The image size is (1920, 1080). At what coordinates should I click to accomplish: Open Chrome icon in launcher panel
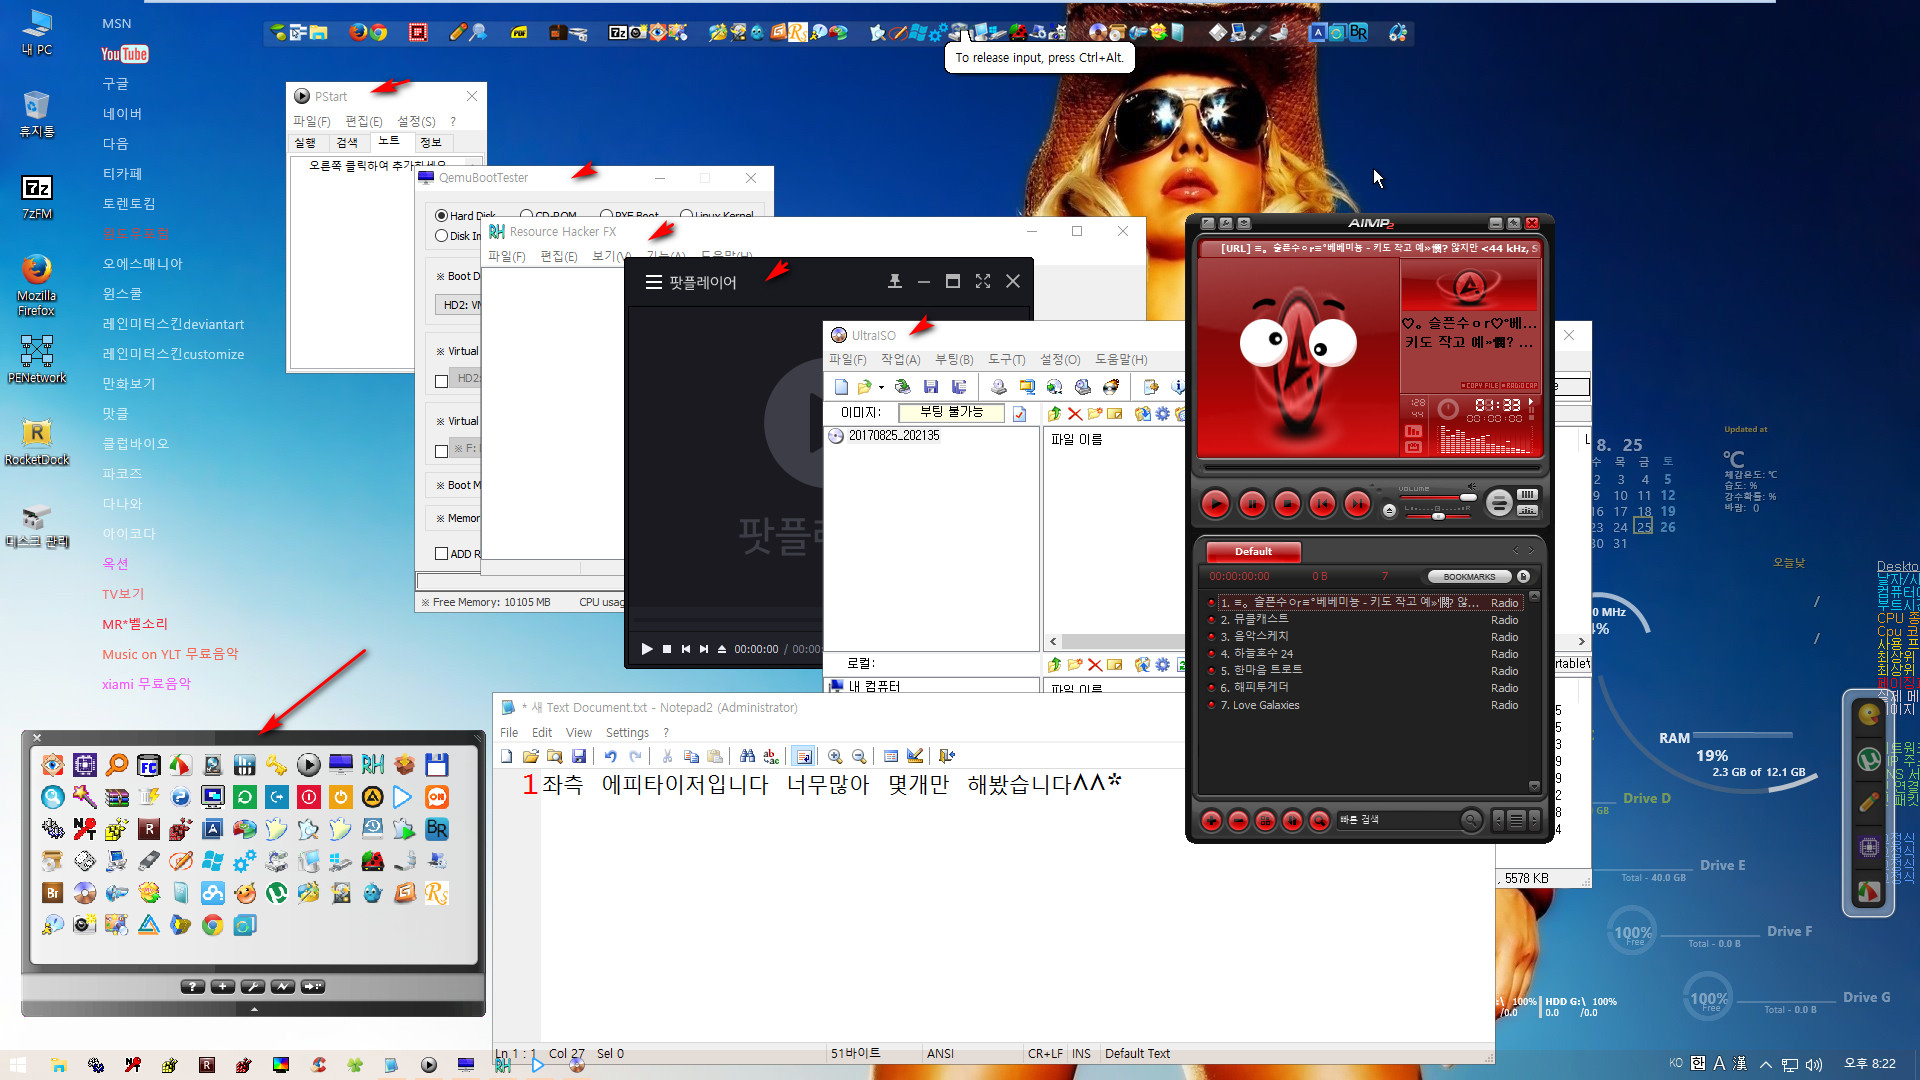[212, 925]
